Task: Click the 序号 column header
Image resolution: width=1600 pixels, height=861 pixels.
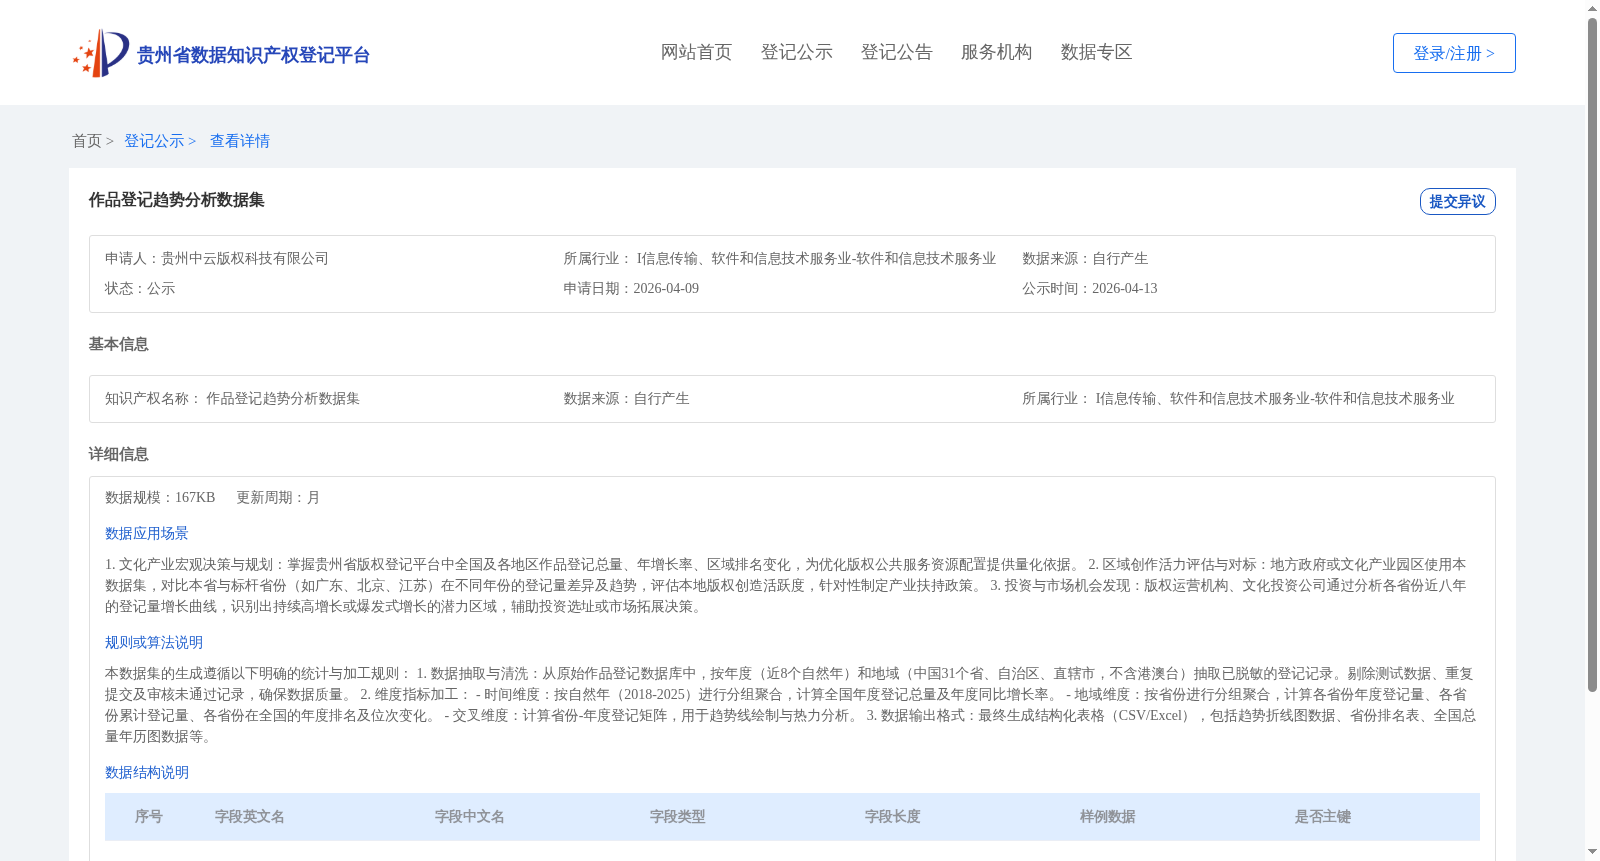Action: pos(149,816)
